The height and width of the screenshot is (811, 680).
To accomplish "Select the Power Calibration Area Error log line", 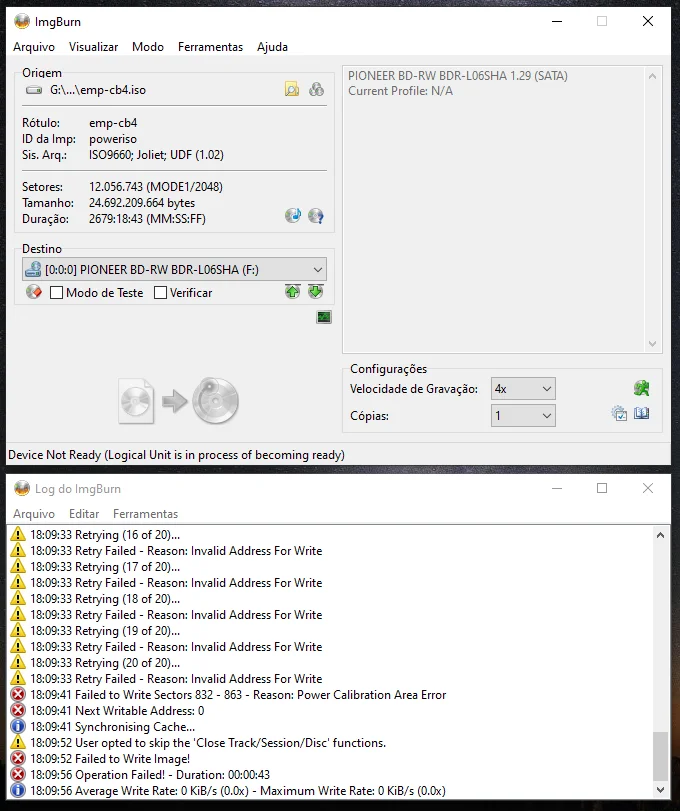I will tap(238, 695).
